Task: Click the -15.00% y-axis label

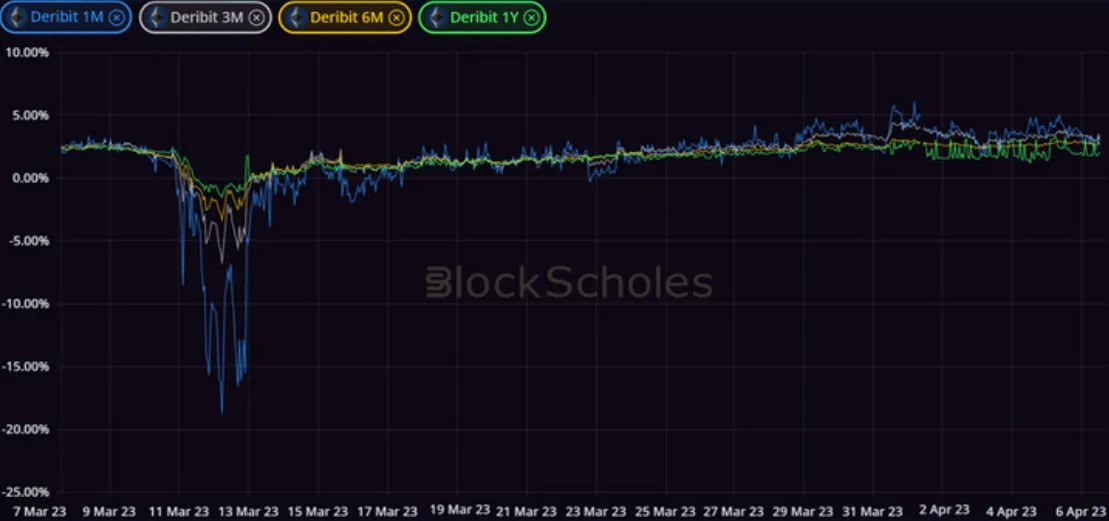Action: click(x=25, y=367)
